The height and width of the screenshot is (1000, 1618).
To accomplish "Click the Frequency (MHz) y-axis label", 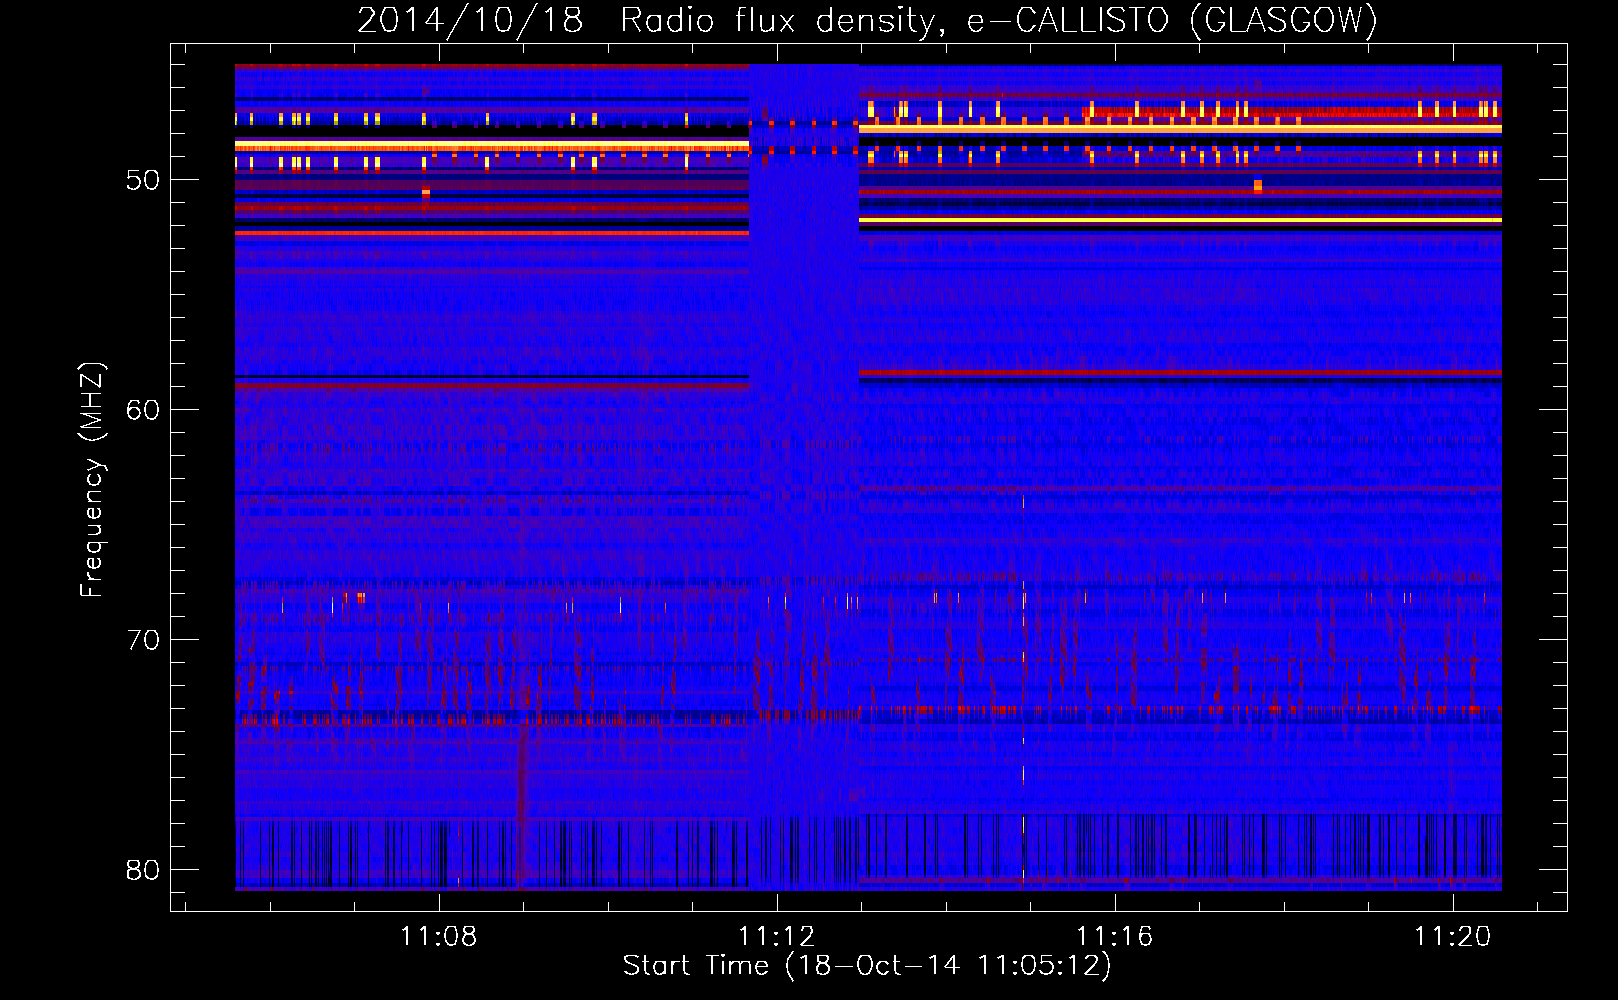I will (91, 480).
